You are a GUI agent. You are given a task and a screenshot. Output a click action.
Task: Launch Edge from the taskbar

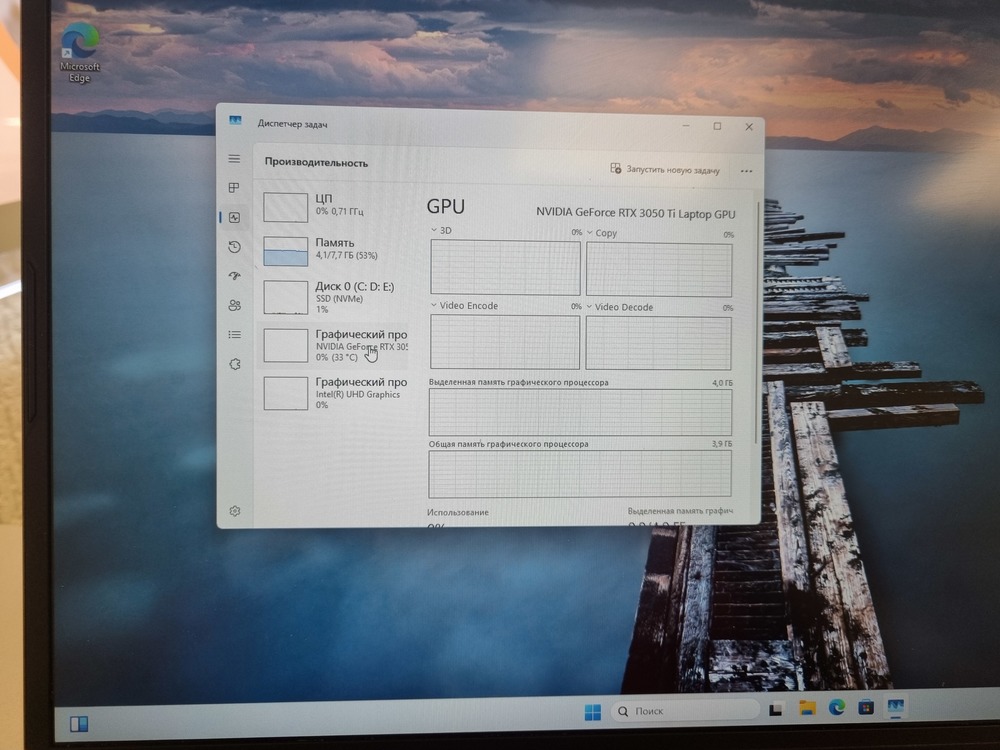coord(837,707)
